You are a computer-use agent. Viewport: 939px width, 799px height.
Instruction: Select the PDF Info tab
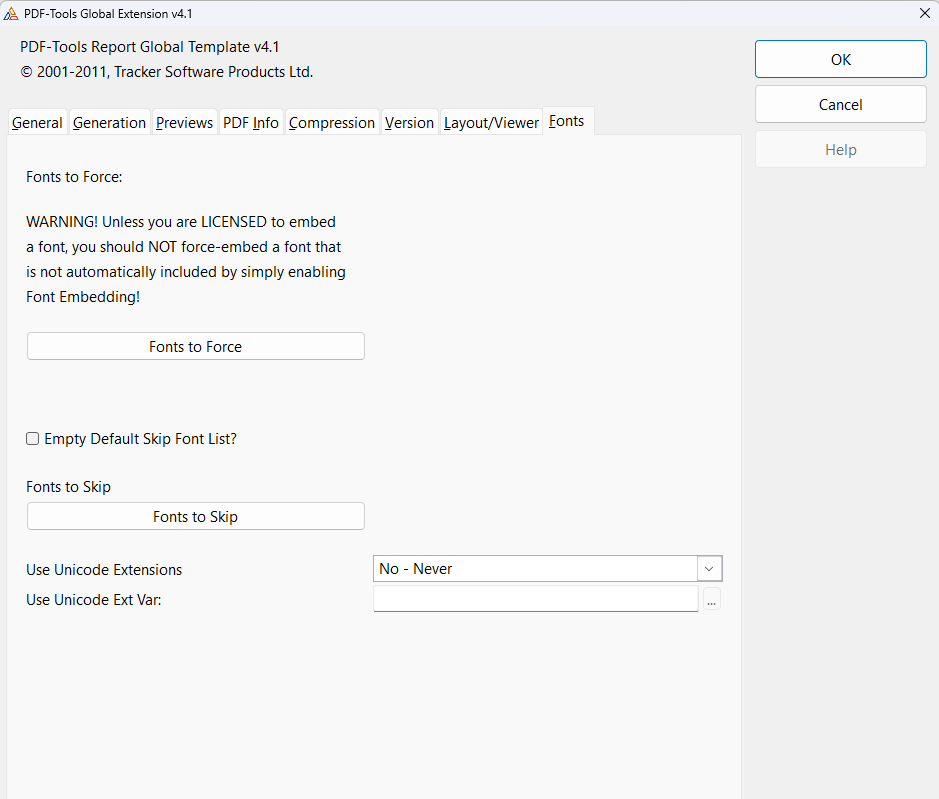250,122
